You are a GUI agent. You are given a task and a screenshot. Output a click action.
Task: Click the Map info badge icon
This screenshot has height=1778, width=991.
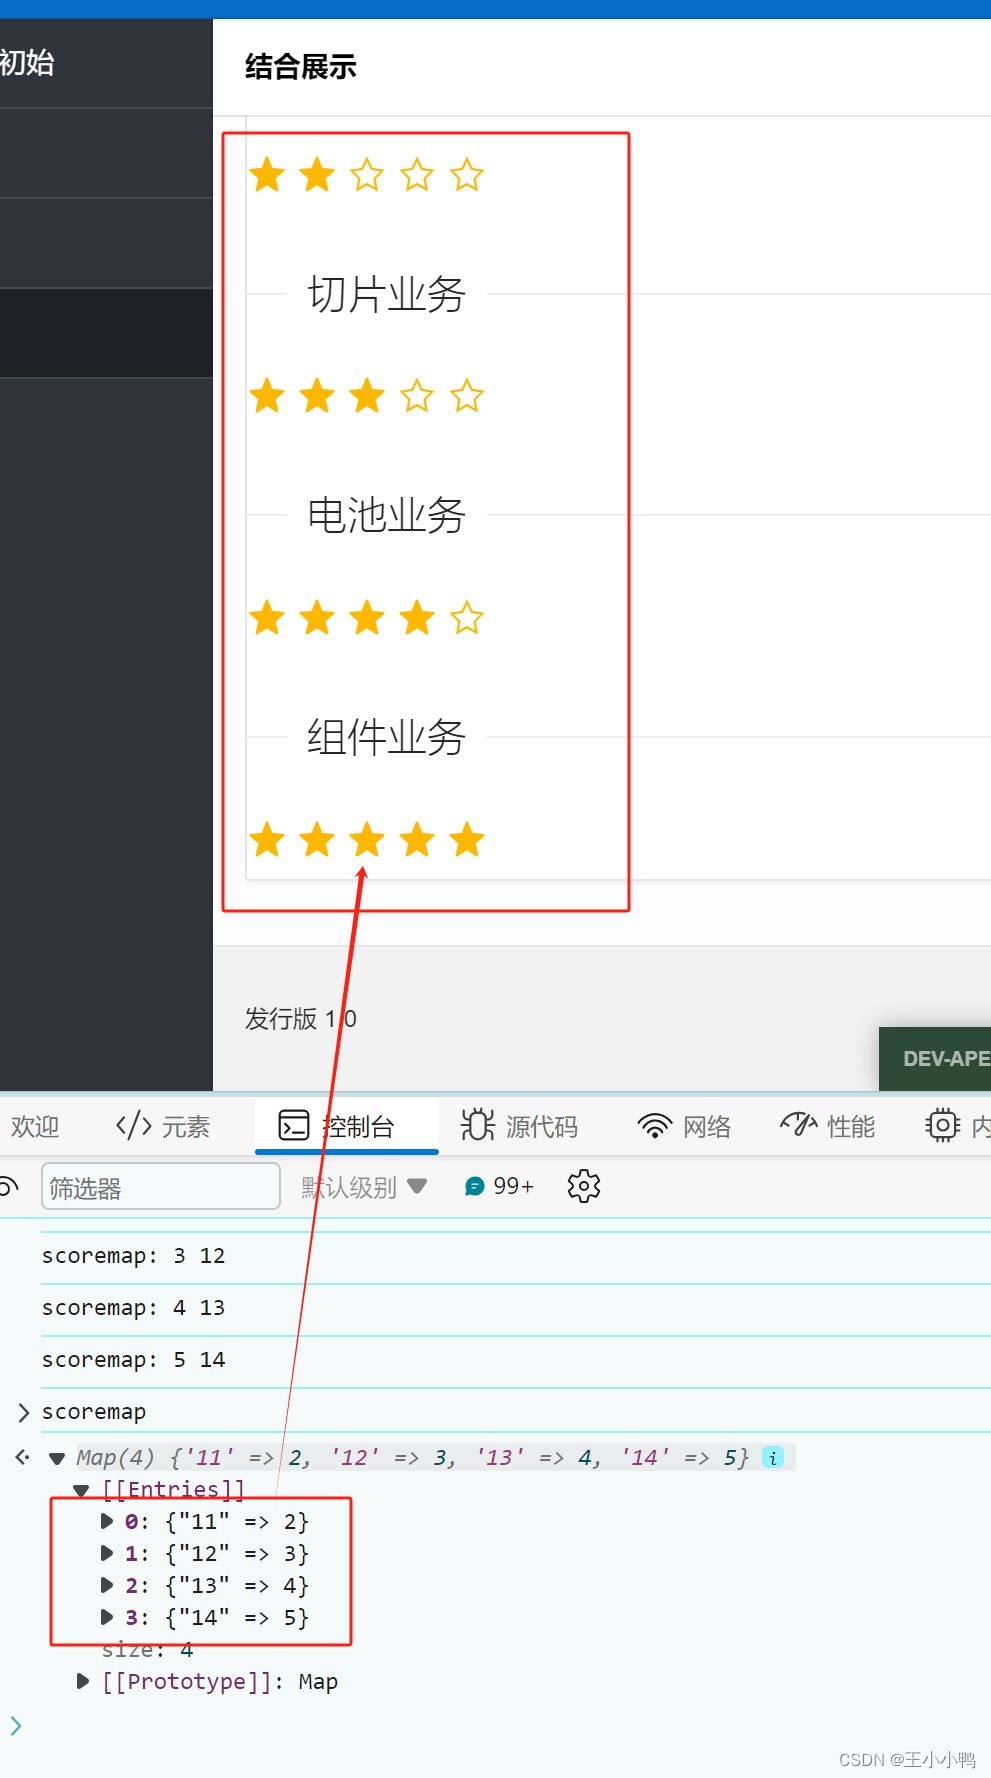(x=773, y=1458)
